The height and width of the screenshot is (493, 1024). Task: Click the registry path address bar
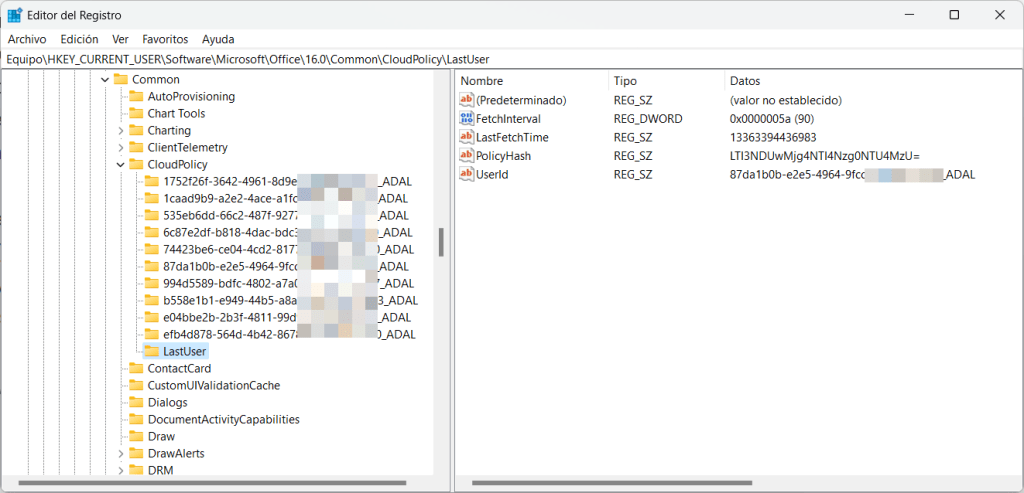500,59
